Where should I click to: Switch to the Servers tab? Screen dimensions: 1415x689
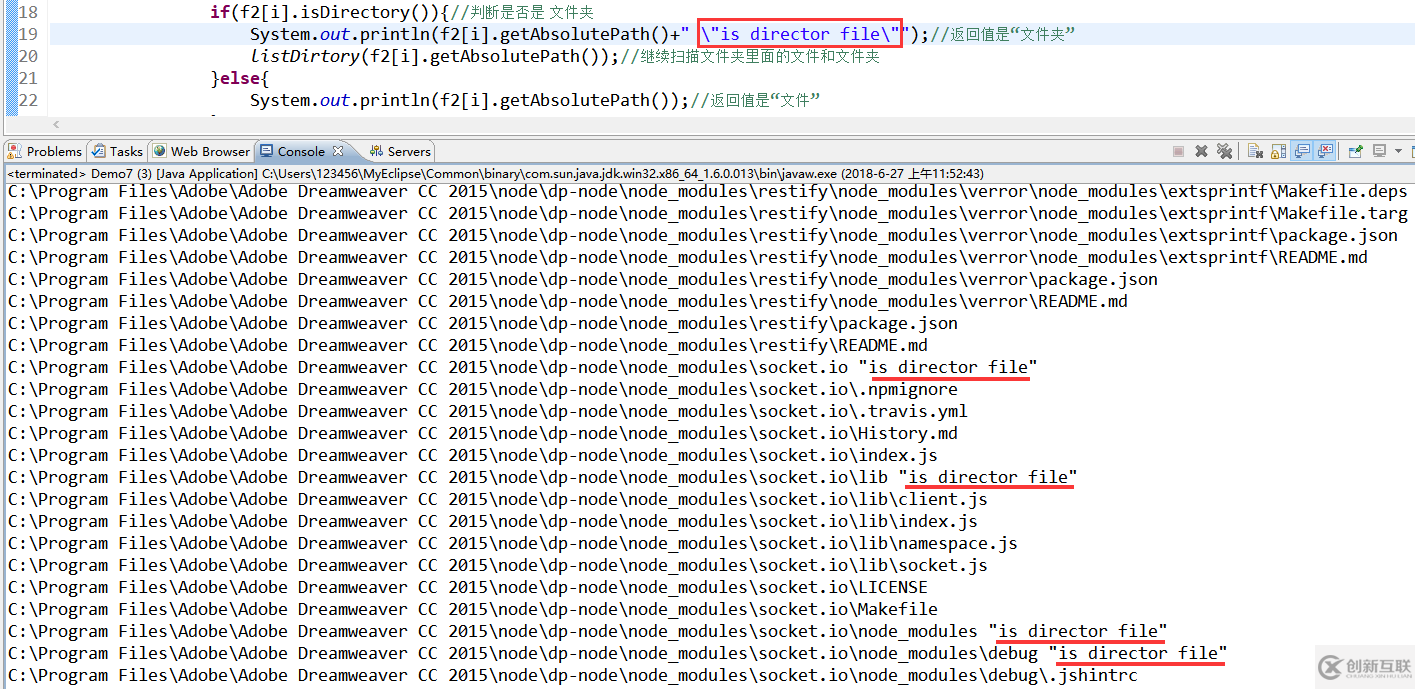click(x=399, y=151)
